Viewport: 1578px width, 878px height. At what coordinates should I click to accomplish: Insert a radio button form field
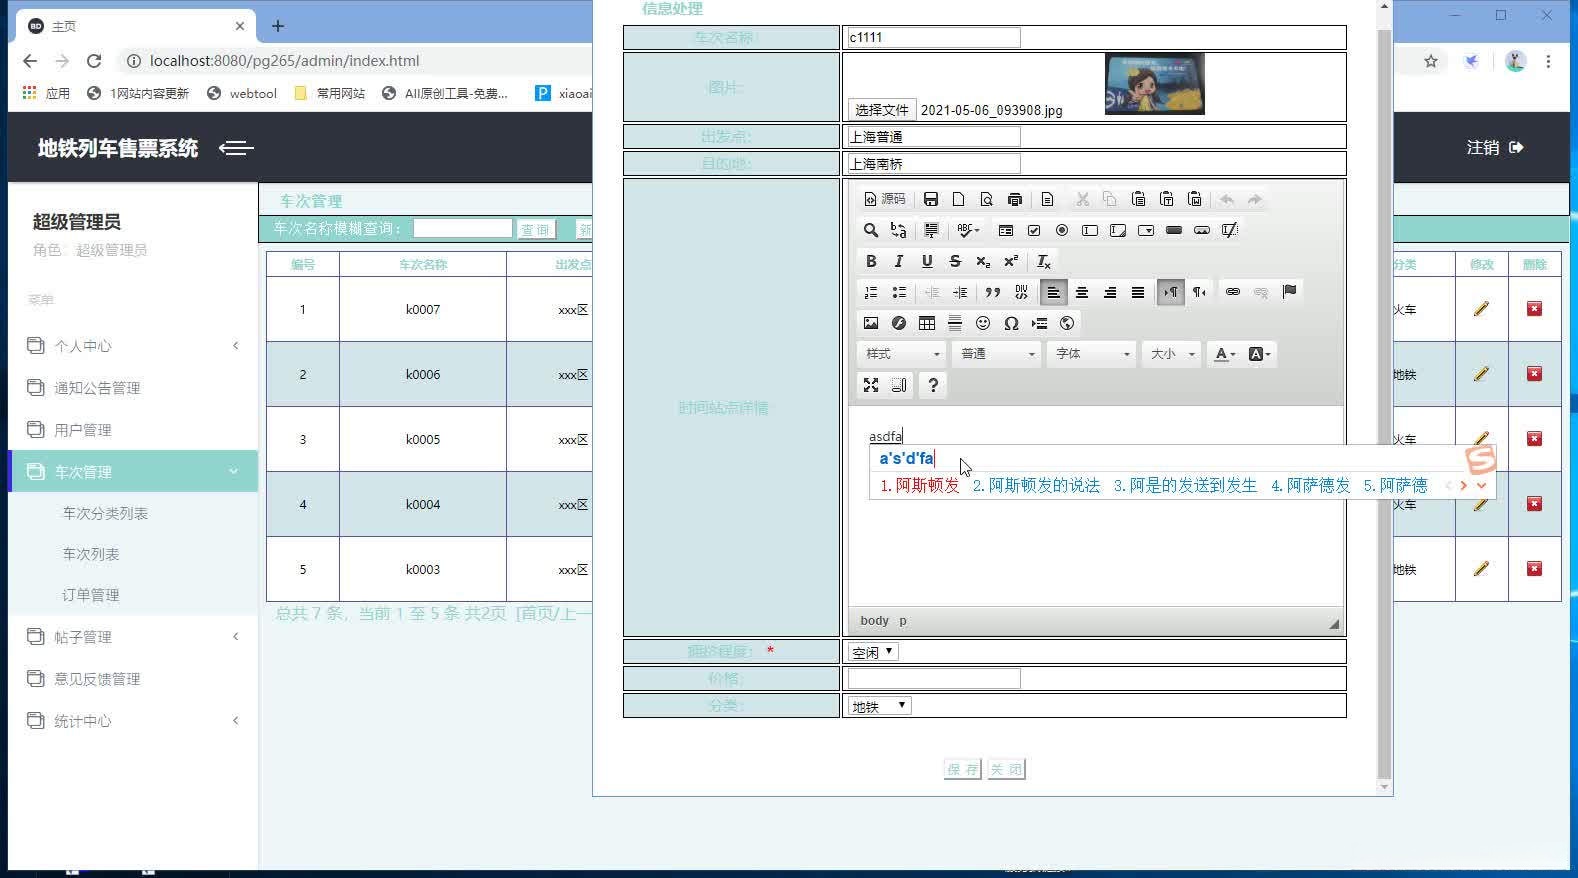click(x=1062, y=230)
